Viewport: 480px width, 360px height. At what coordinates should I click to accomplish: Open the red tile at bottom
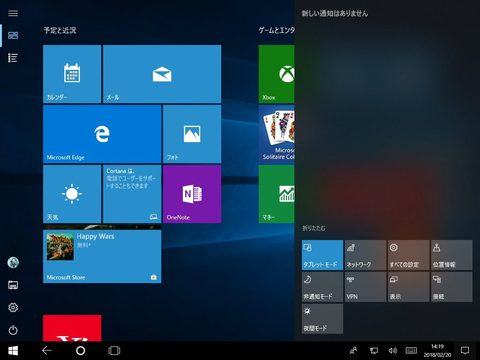(72, 328)
